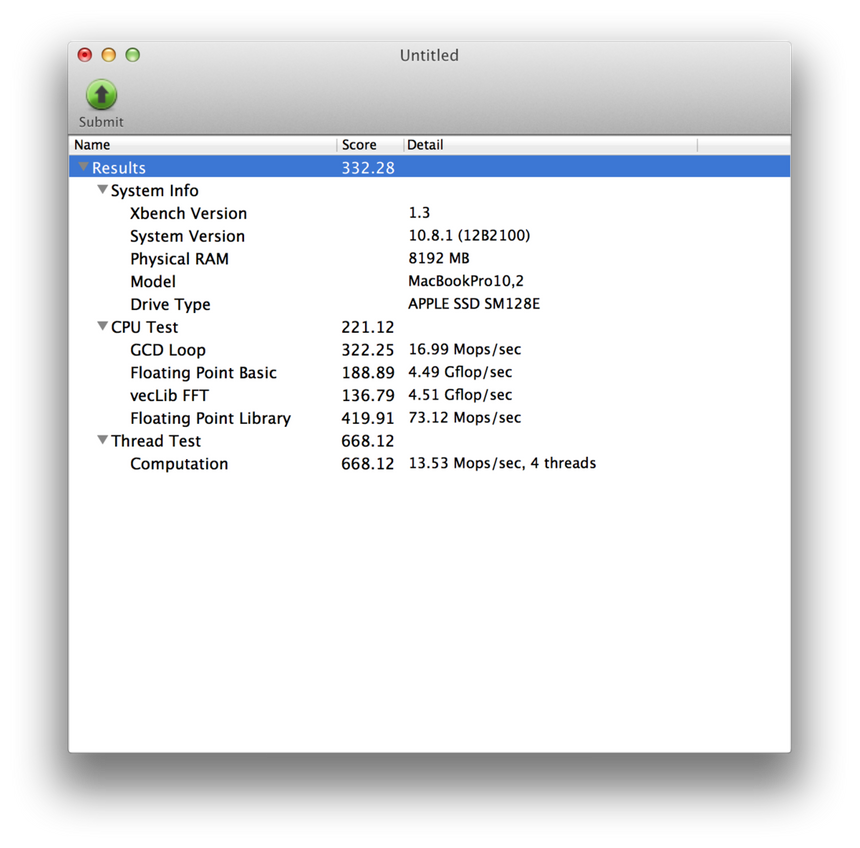Select the Floating Point Basic row
This screenshot has height=848, width=860.
(x=203, y=372)
